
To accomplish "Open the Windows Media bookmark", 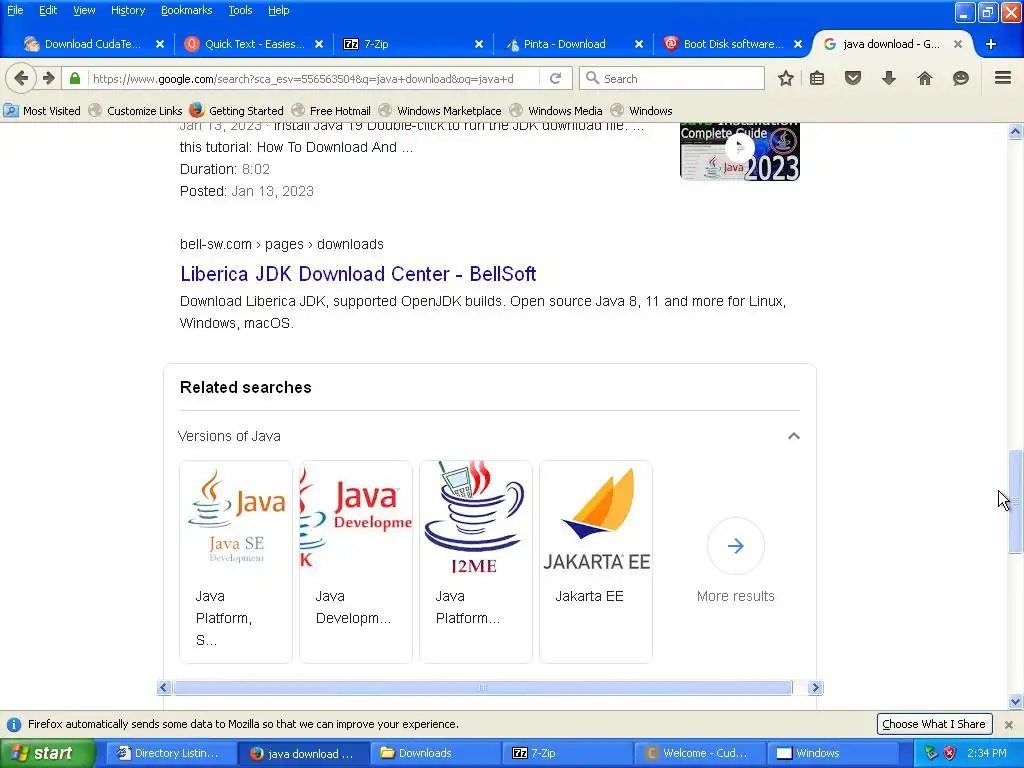I will (556, 110).
